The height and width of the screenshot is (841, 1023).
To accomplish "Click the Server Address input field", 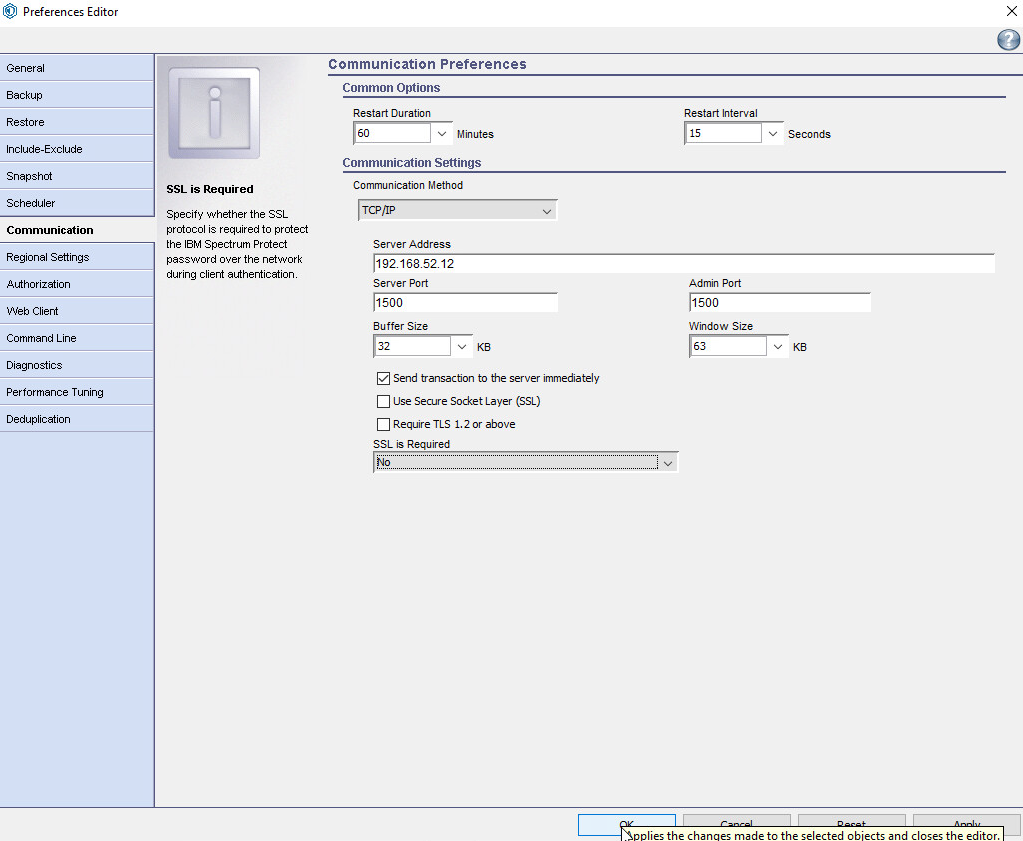I will (x=683, y=264).
